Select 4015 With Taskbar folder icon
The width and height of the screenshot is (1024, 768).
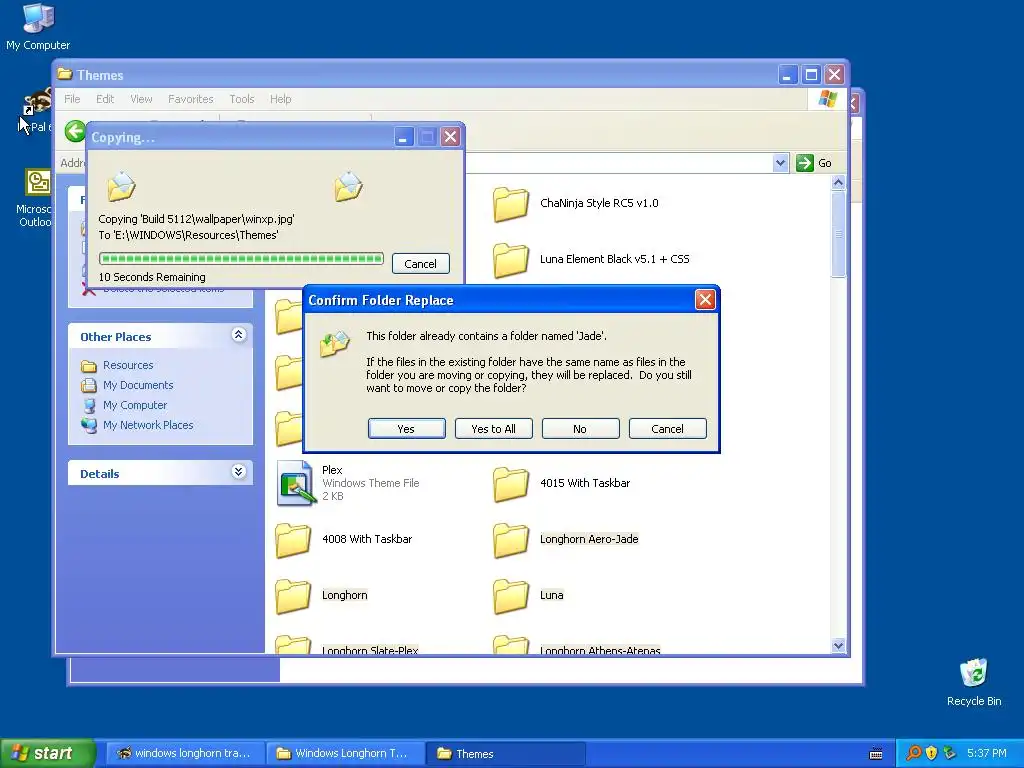(x=510, y=484)
